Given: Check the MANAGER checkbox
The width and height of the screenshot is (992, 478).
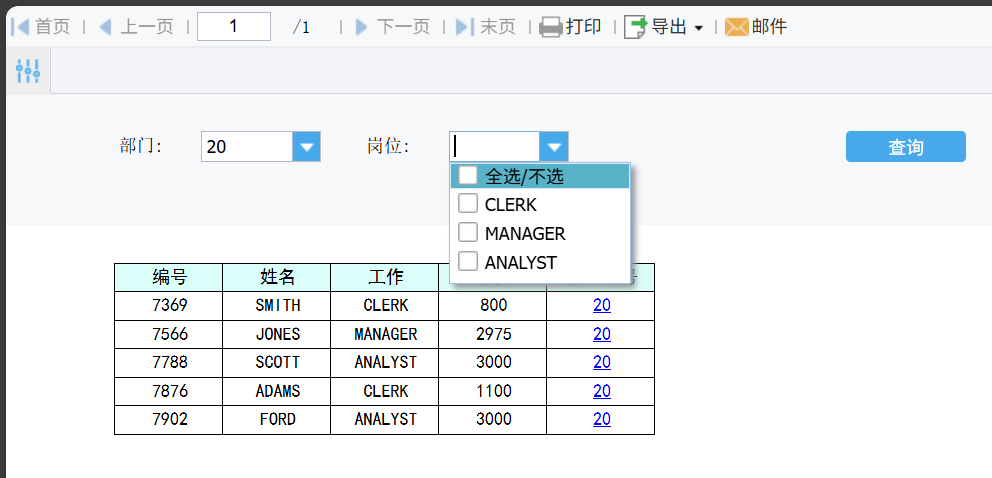Looking at the screenshot, I should tap(468, 233).
